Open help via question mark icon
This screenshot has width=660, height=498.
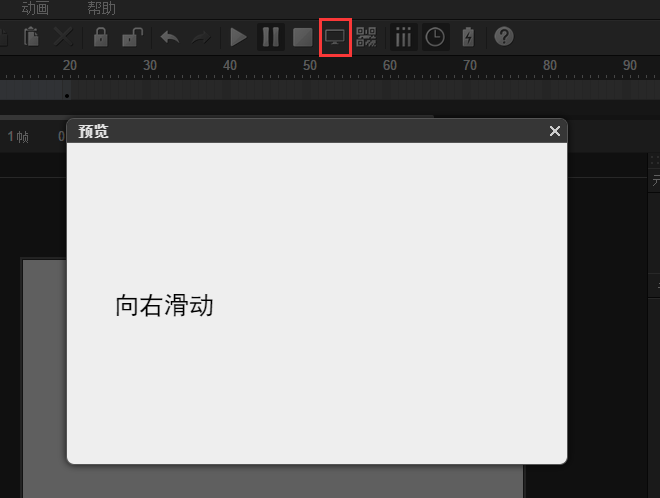504,37
